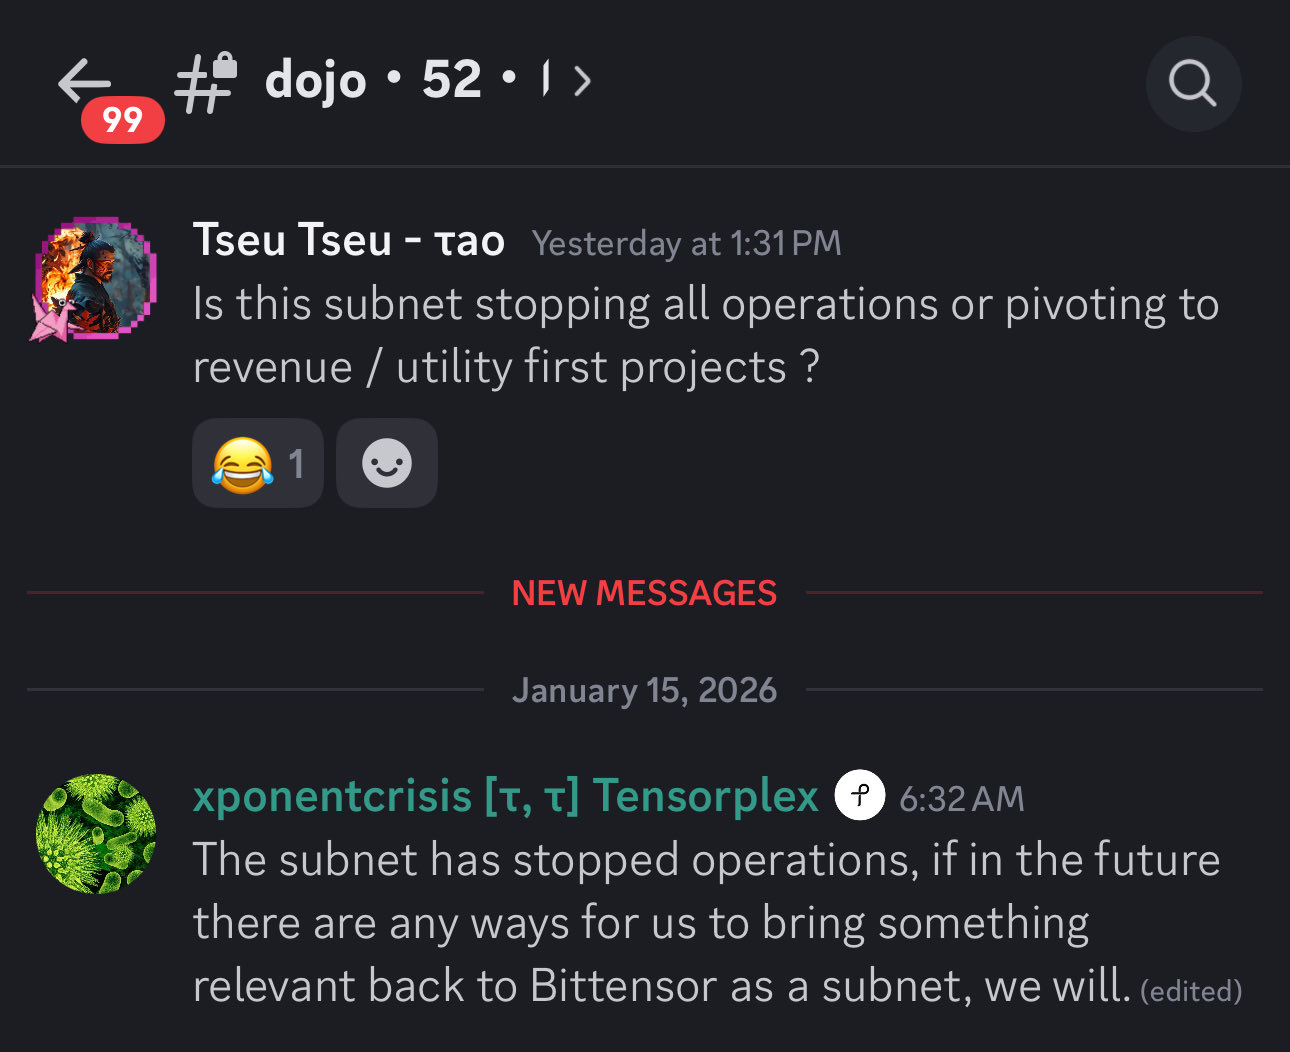Image resolution: width=1290 pixels, height=1052 pixels.
Task: Open the dojo channel title
Action: (x=316, y=81)
